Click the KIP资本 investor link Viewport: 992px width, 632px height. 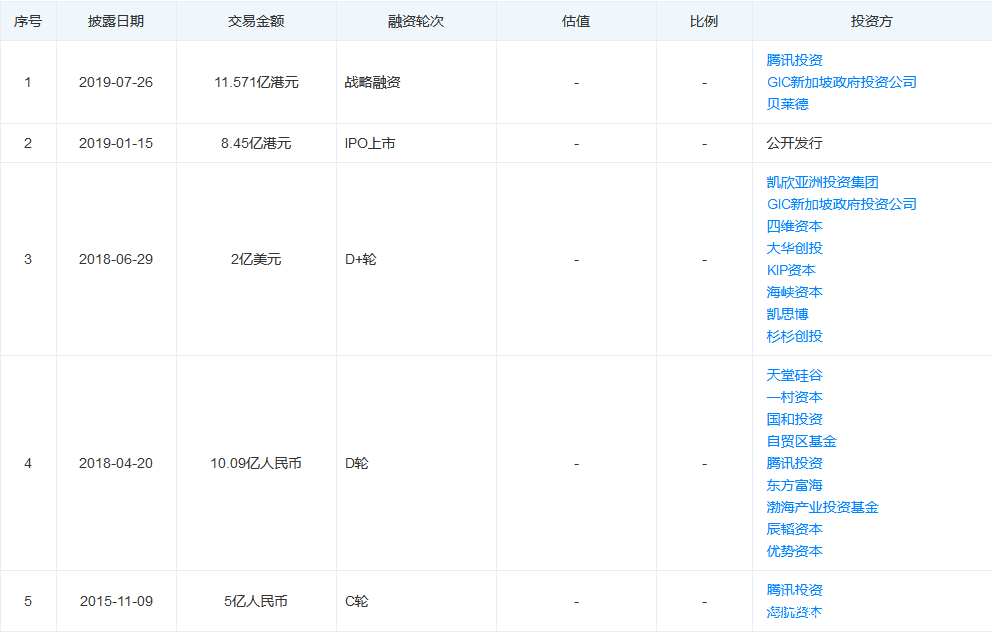791,270
